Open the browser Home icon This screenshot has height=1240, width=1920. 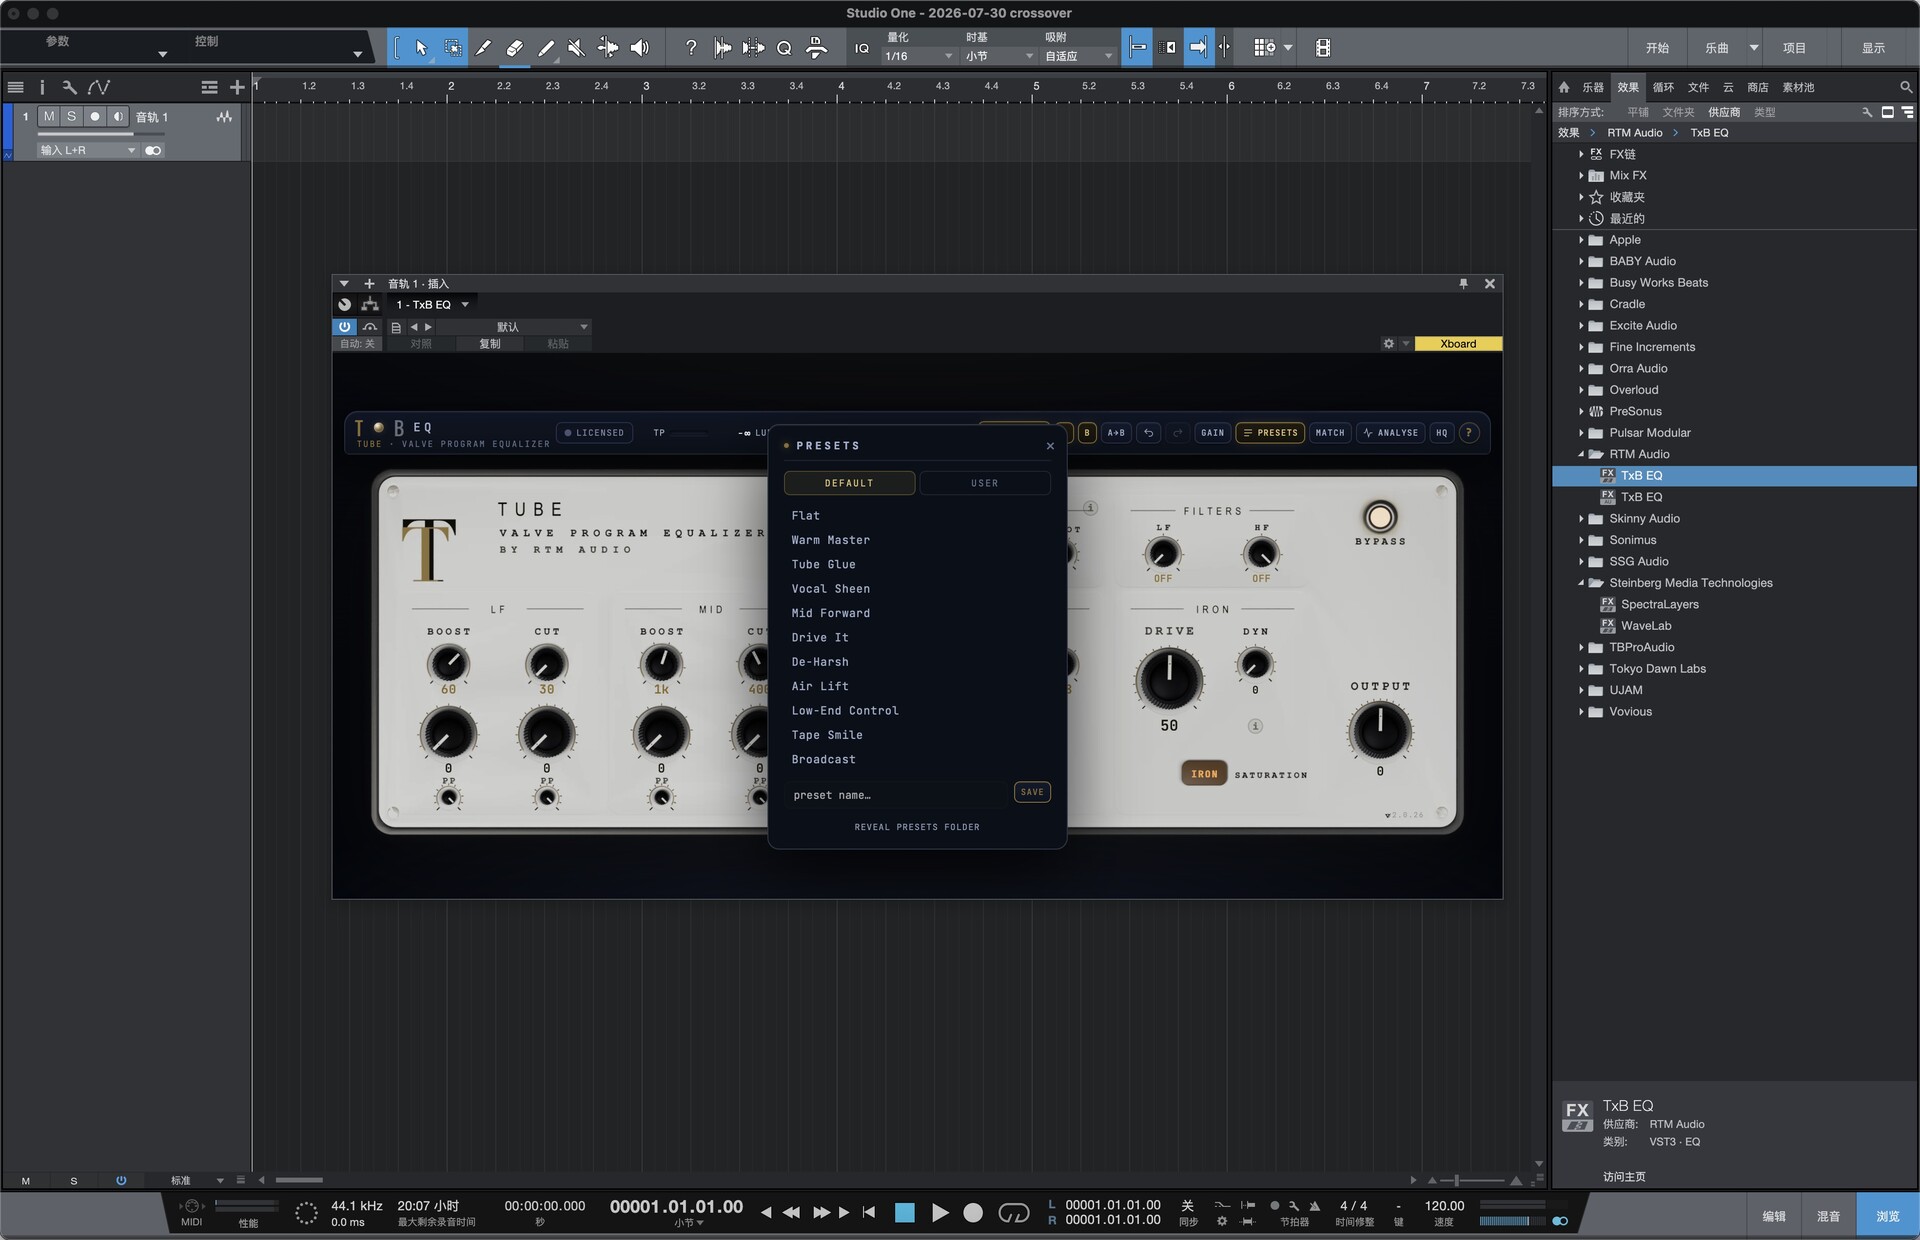(1564, 87)
